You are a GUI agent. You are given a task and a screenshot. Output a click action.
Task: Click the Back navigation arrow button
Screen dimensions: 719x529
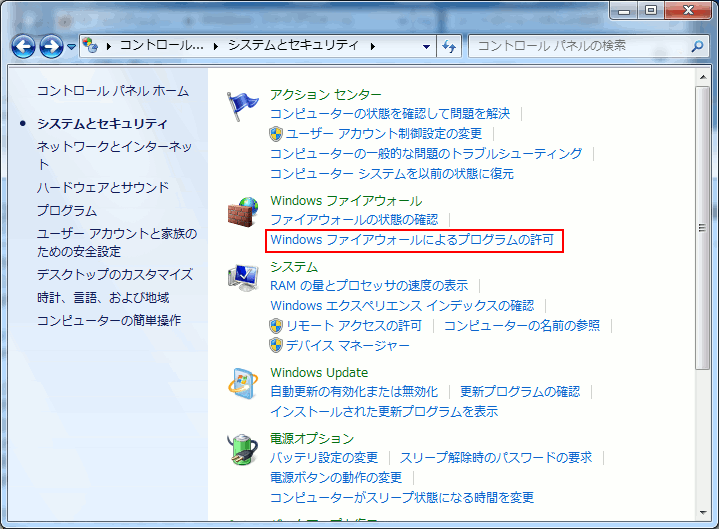tap(25, 46)
